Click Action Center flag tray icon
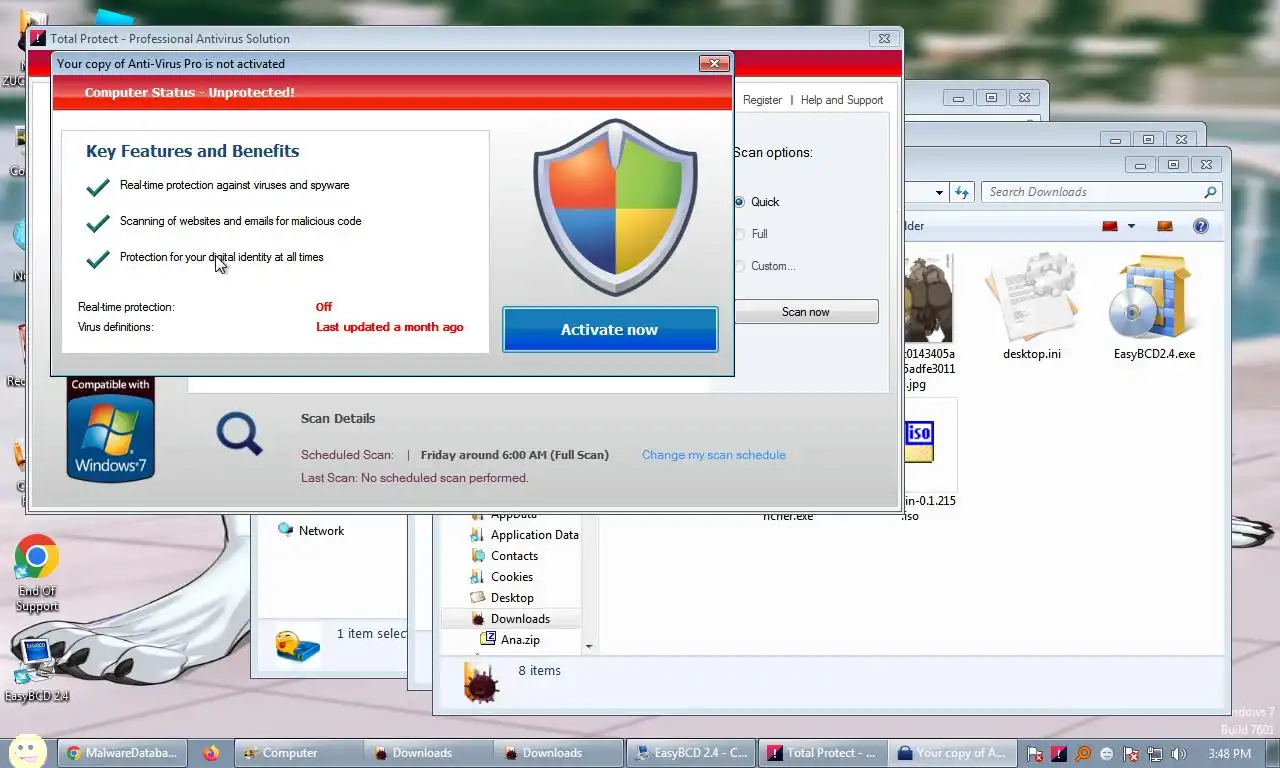The image size is (1280, 768). pos(1035,754)
